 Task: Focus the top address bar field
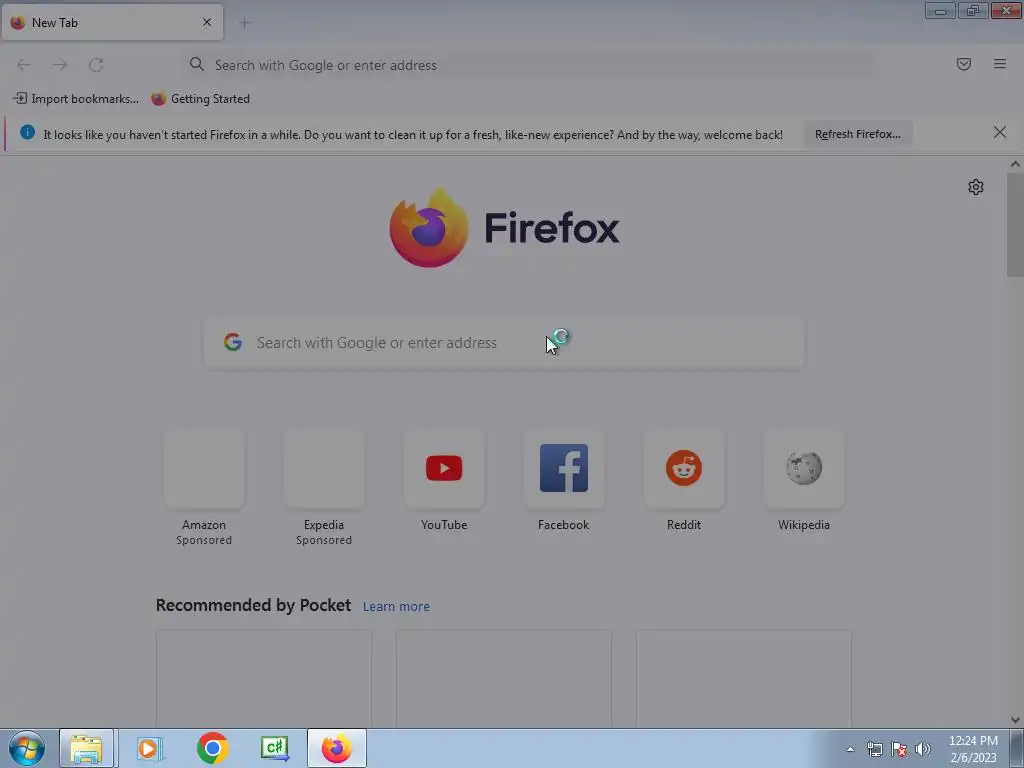pyautogui.click(x=529, y=65)
